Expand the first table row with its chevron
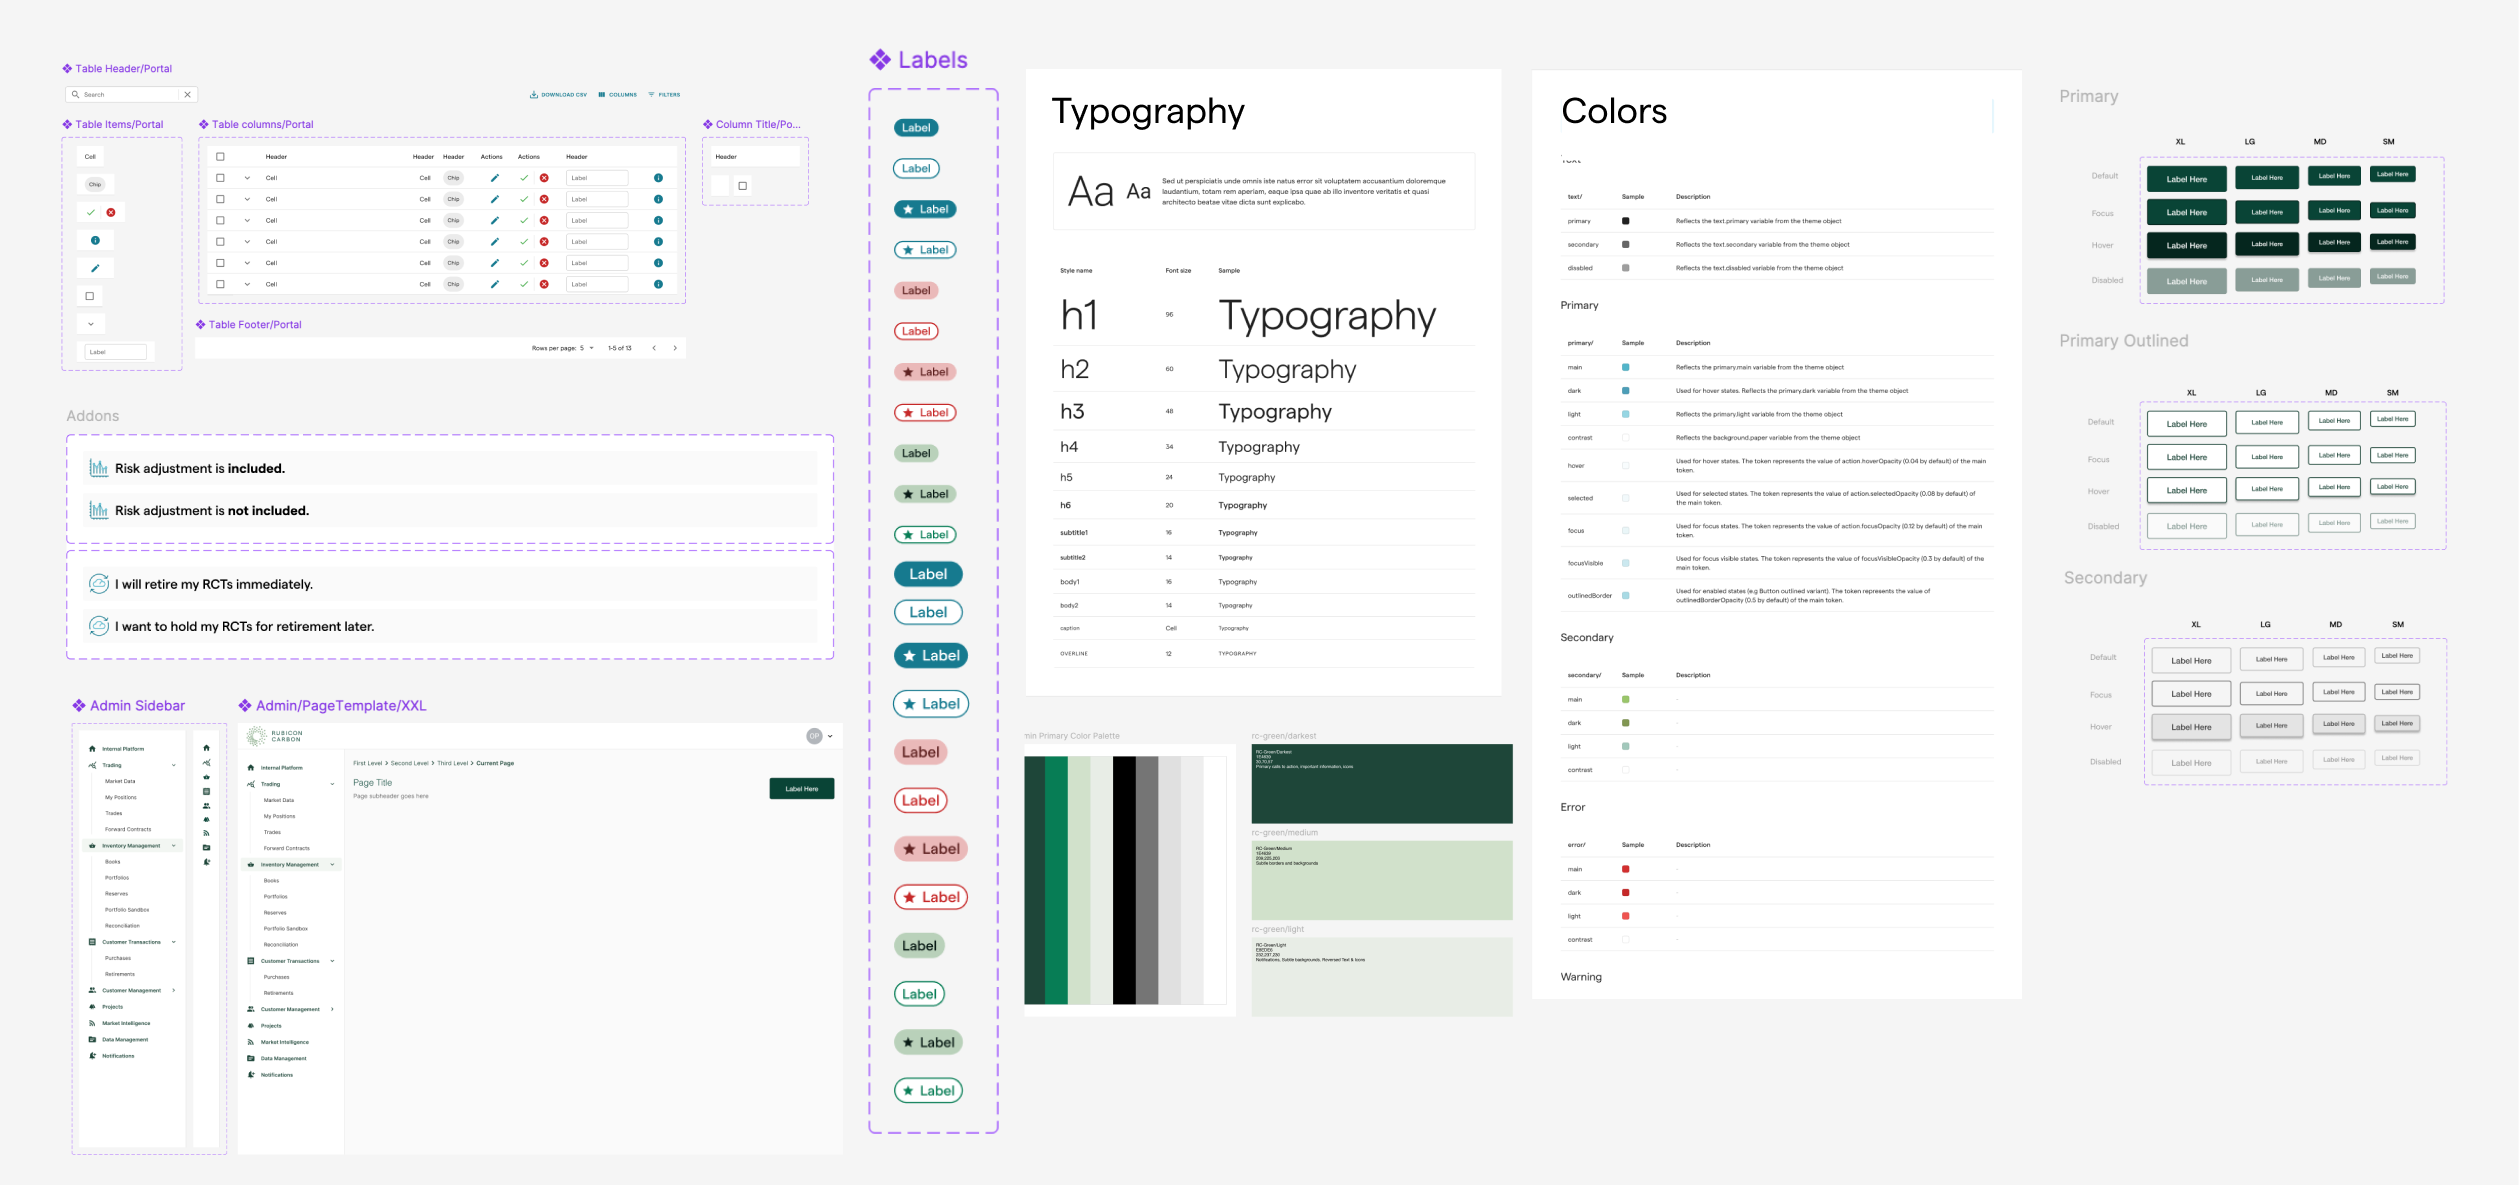2519x1185 pixels. tap(247, 178)
